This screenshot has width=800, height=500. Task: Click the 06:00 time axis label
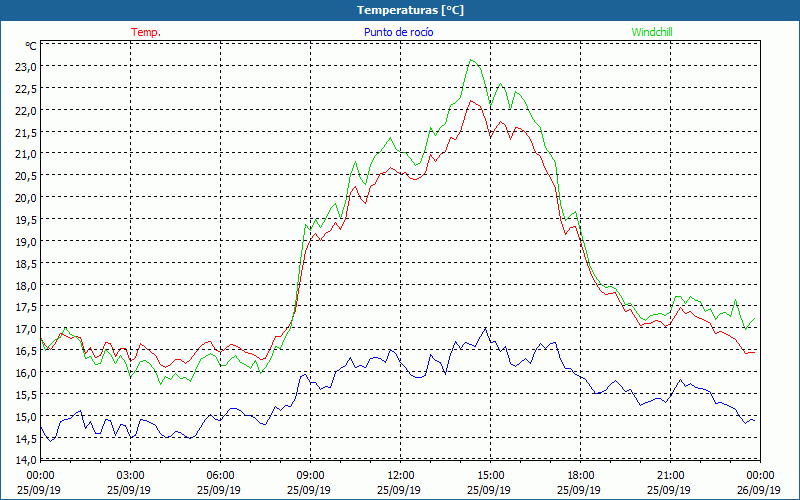pyautogui.click(x=220, y=476)
